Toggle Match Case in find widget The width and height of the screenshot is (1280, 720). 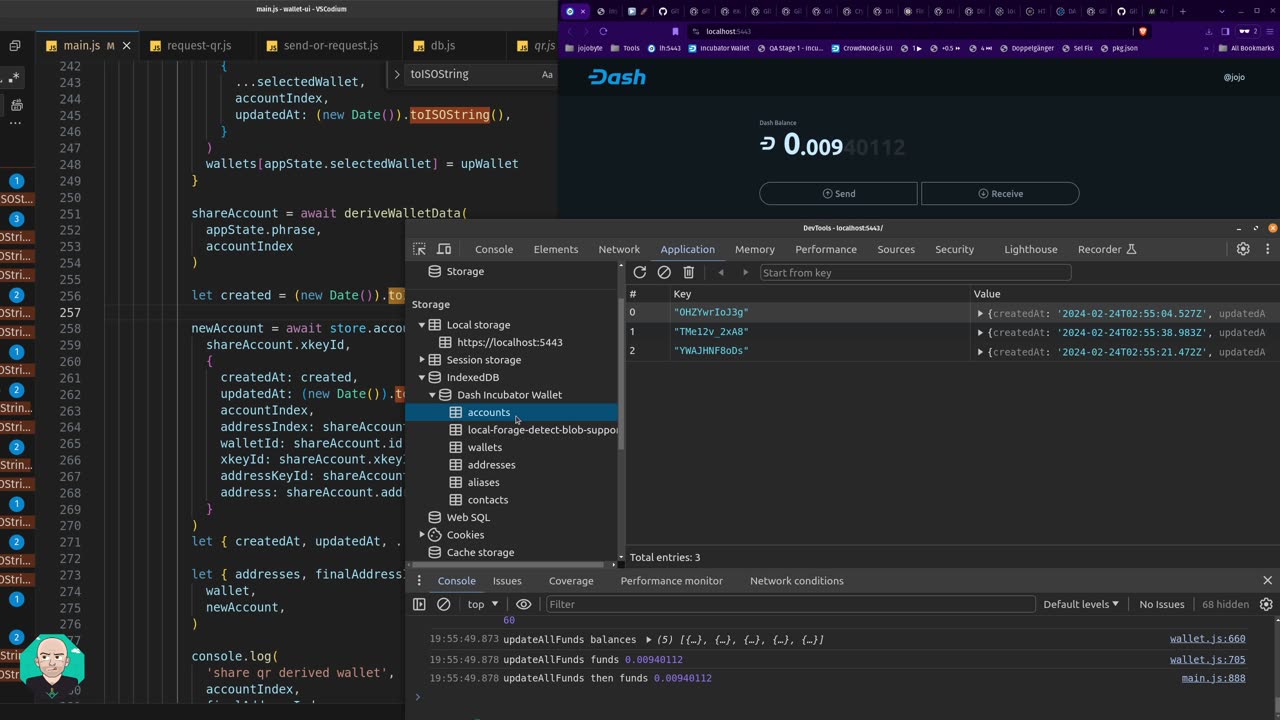(547, 74)
